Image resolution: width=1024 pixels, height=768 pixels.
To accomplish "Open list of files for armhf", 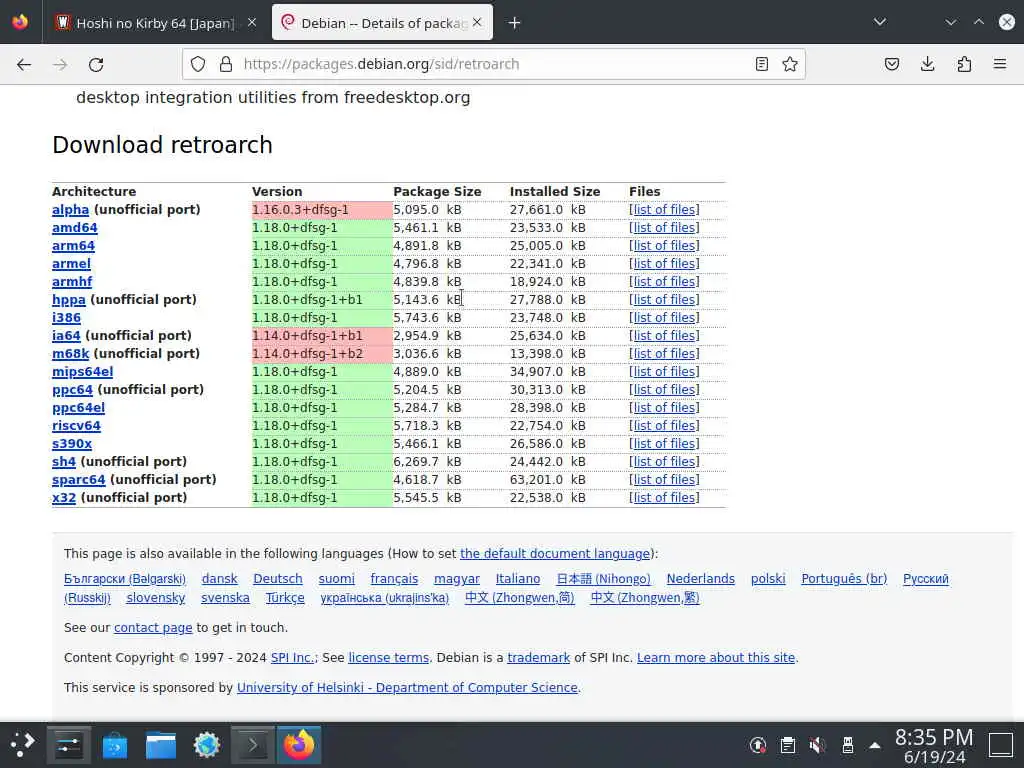I will [x=664, y=281].
